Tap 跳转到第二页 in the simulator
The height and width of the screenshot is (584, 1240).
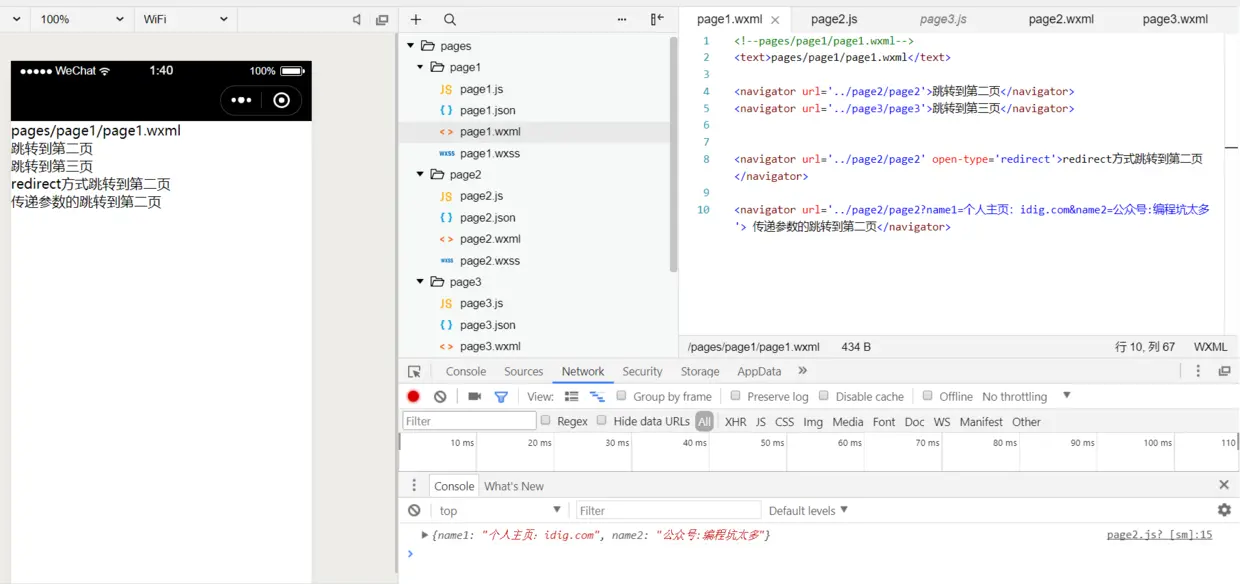[52, 148]
